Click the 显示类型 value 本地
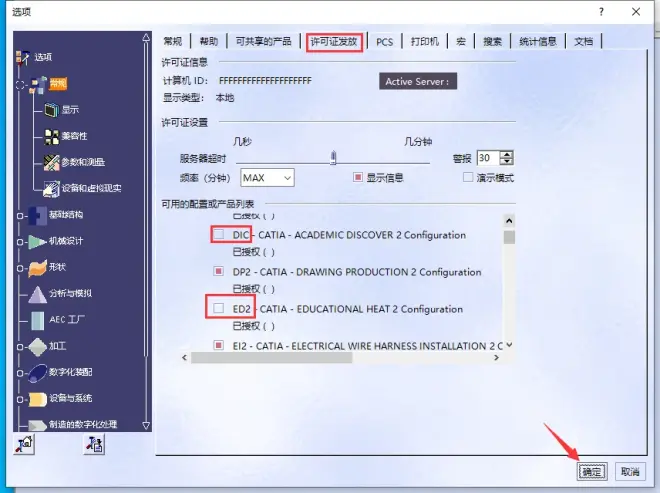Viewport: 660px width, 493px height. tap(225, 98)
